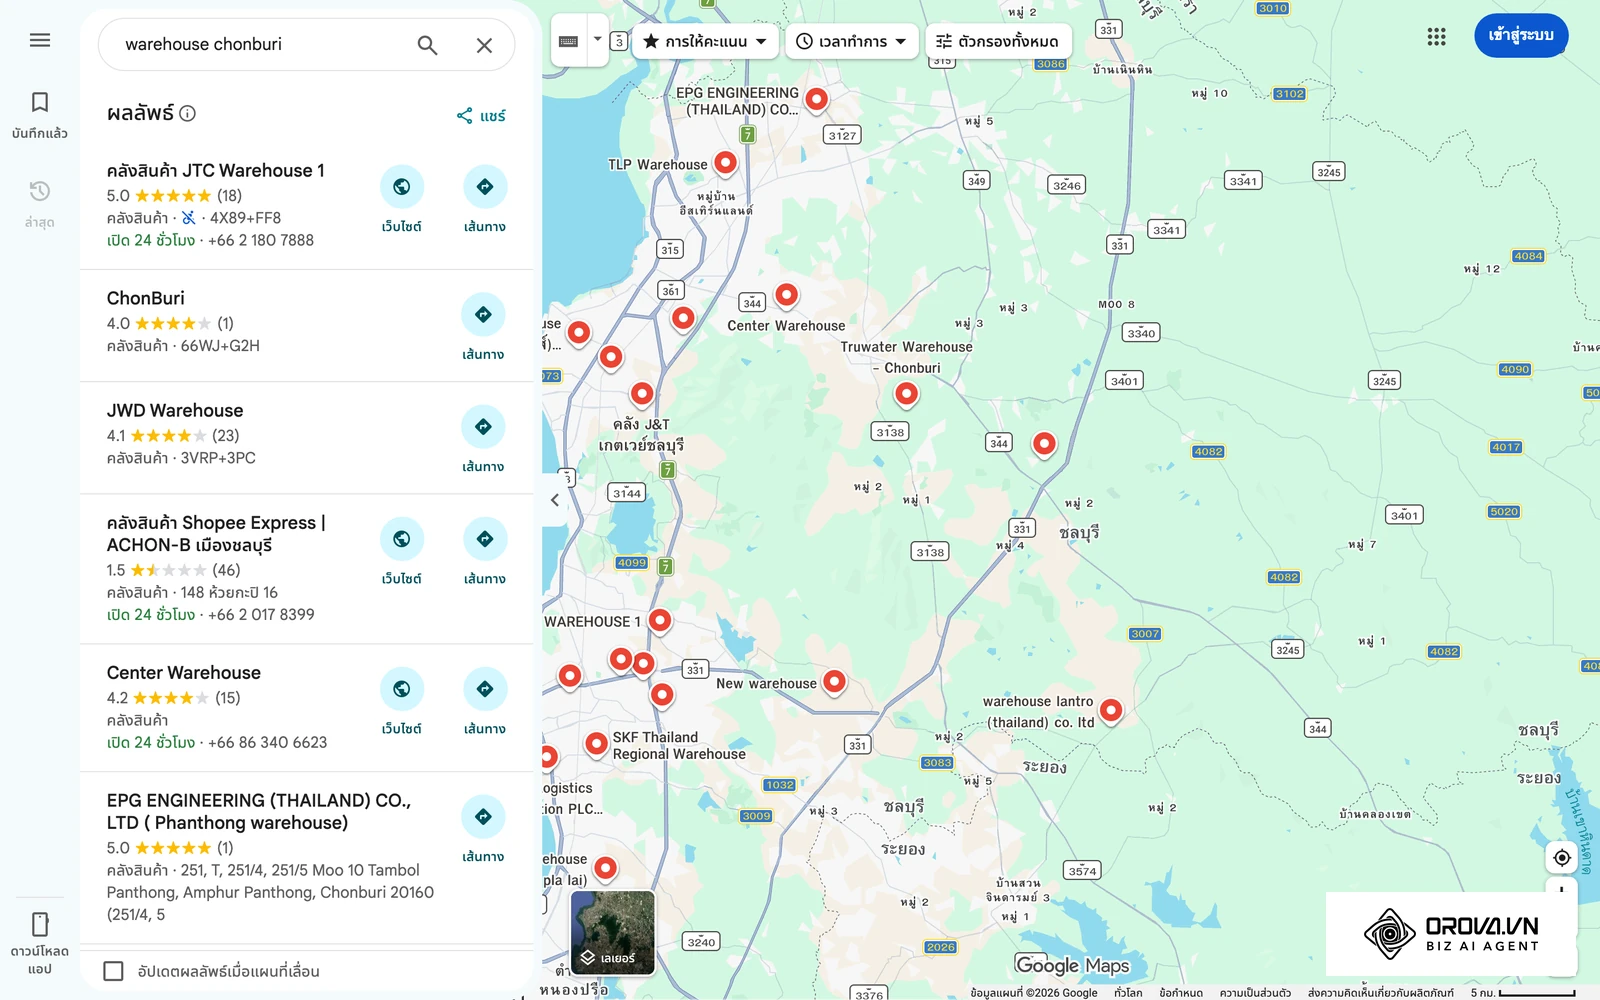1600x1000 pixels.
Task: Click in the 'warehouse chonburi' search field
Action: 260,45
